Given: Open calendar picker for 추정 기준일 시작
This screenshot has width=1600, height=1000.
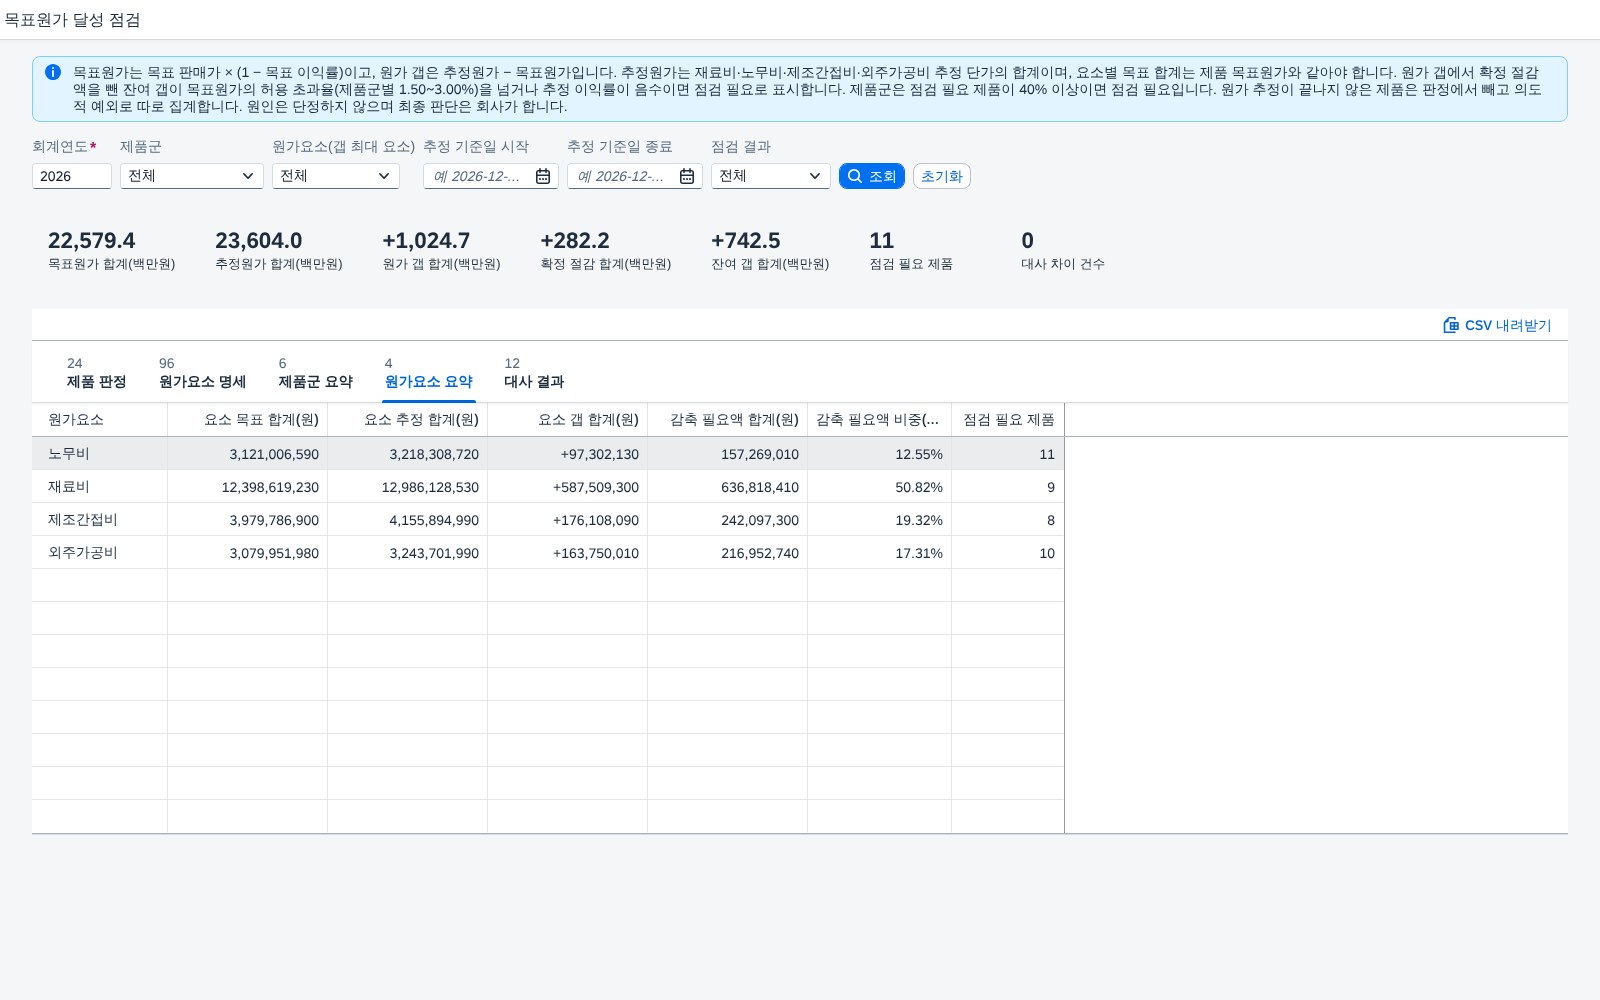Looking at the screenshot, I should pos(543,176).
